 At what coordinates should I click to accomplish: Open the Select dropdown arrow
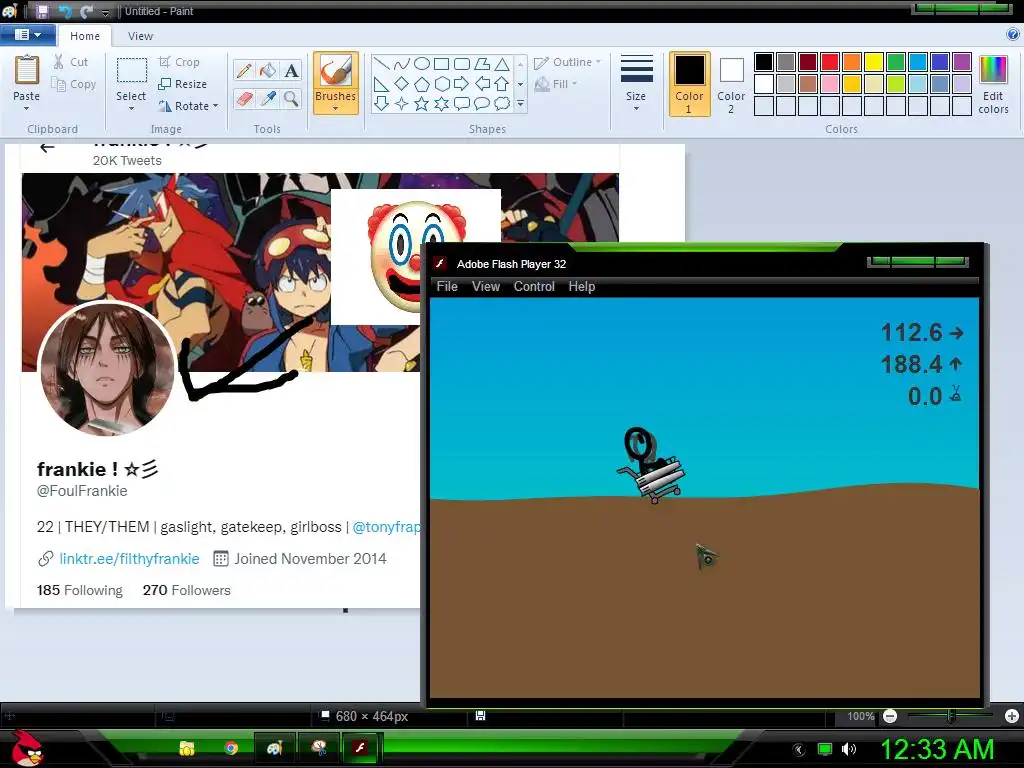[131, 108]
